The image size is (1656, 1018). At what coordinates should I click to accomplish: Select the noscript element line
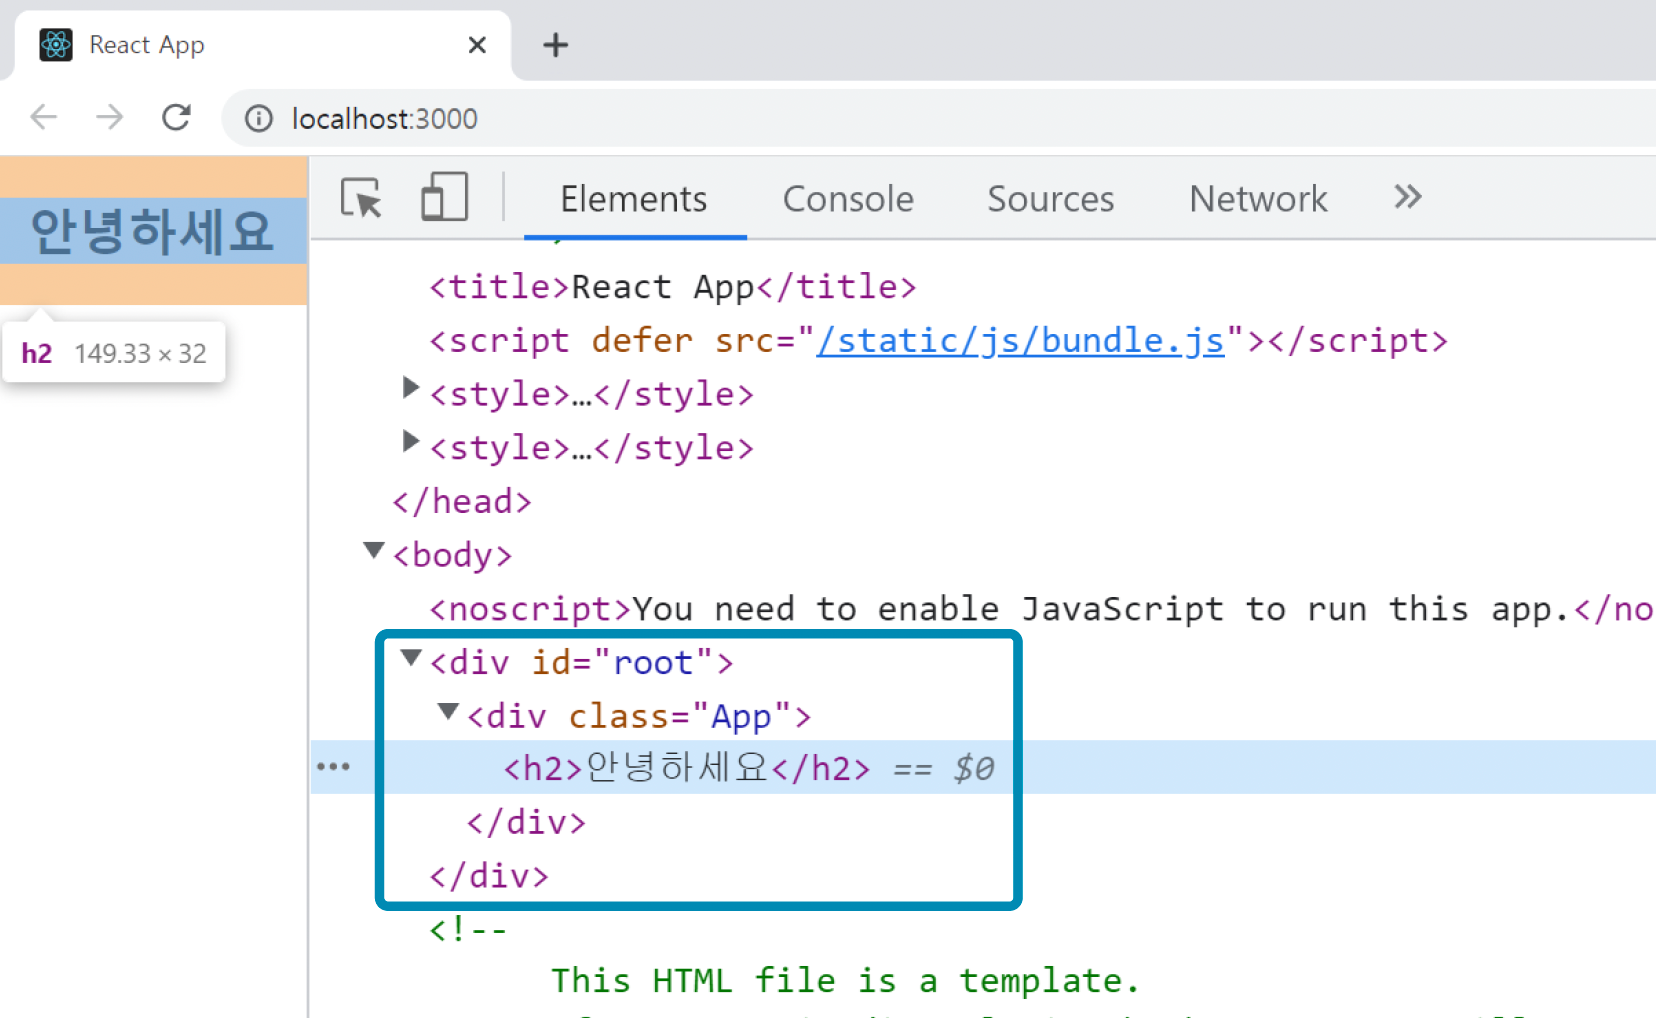click(x=1040, y=609)
